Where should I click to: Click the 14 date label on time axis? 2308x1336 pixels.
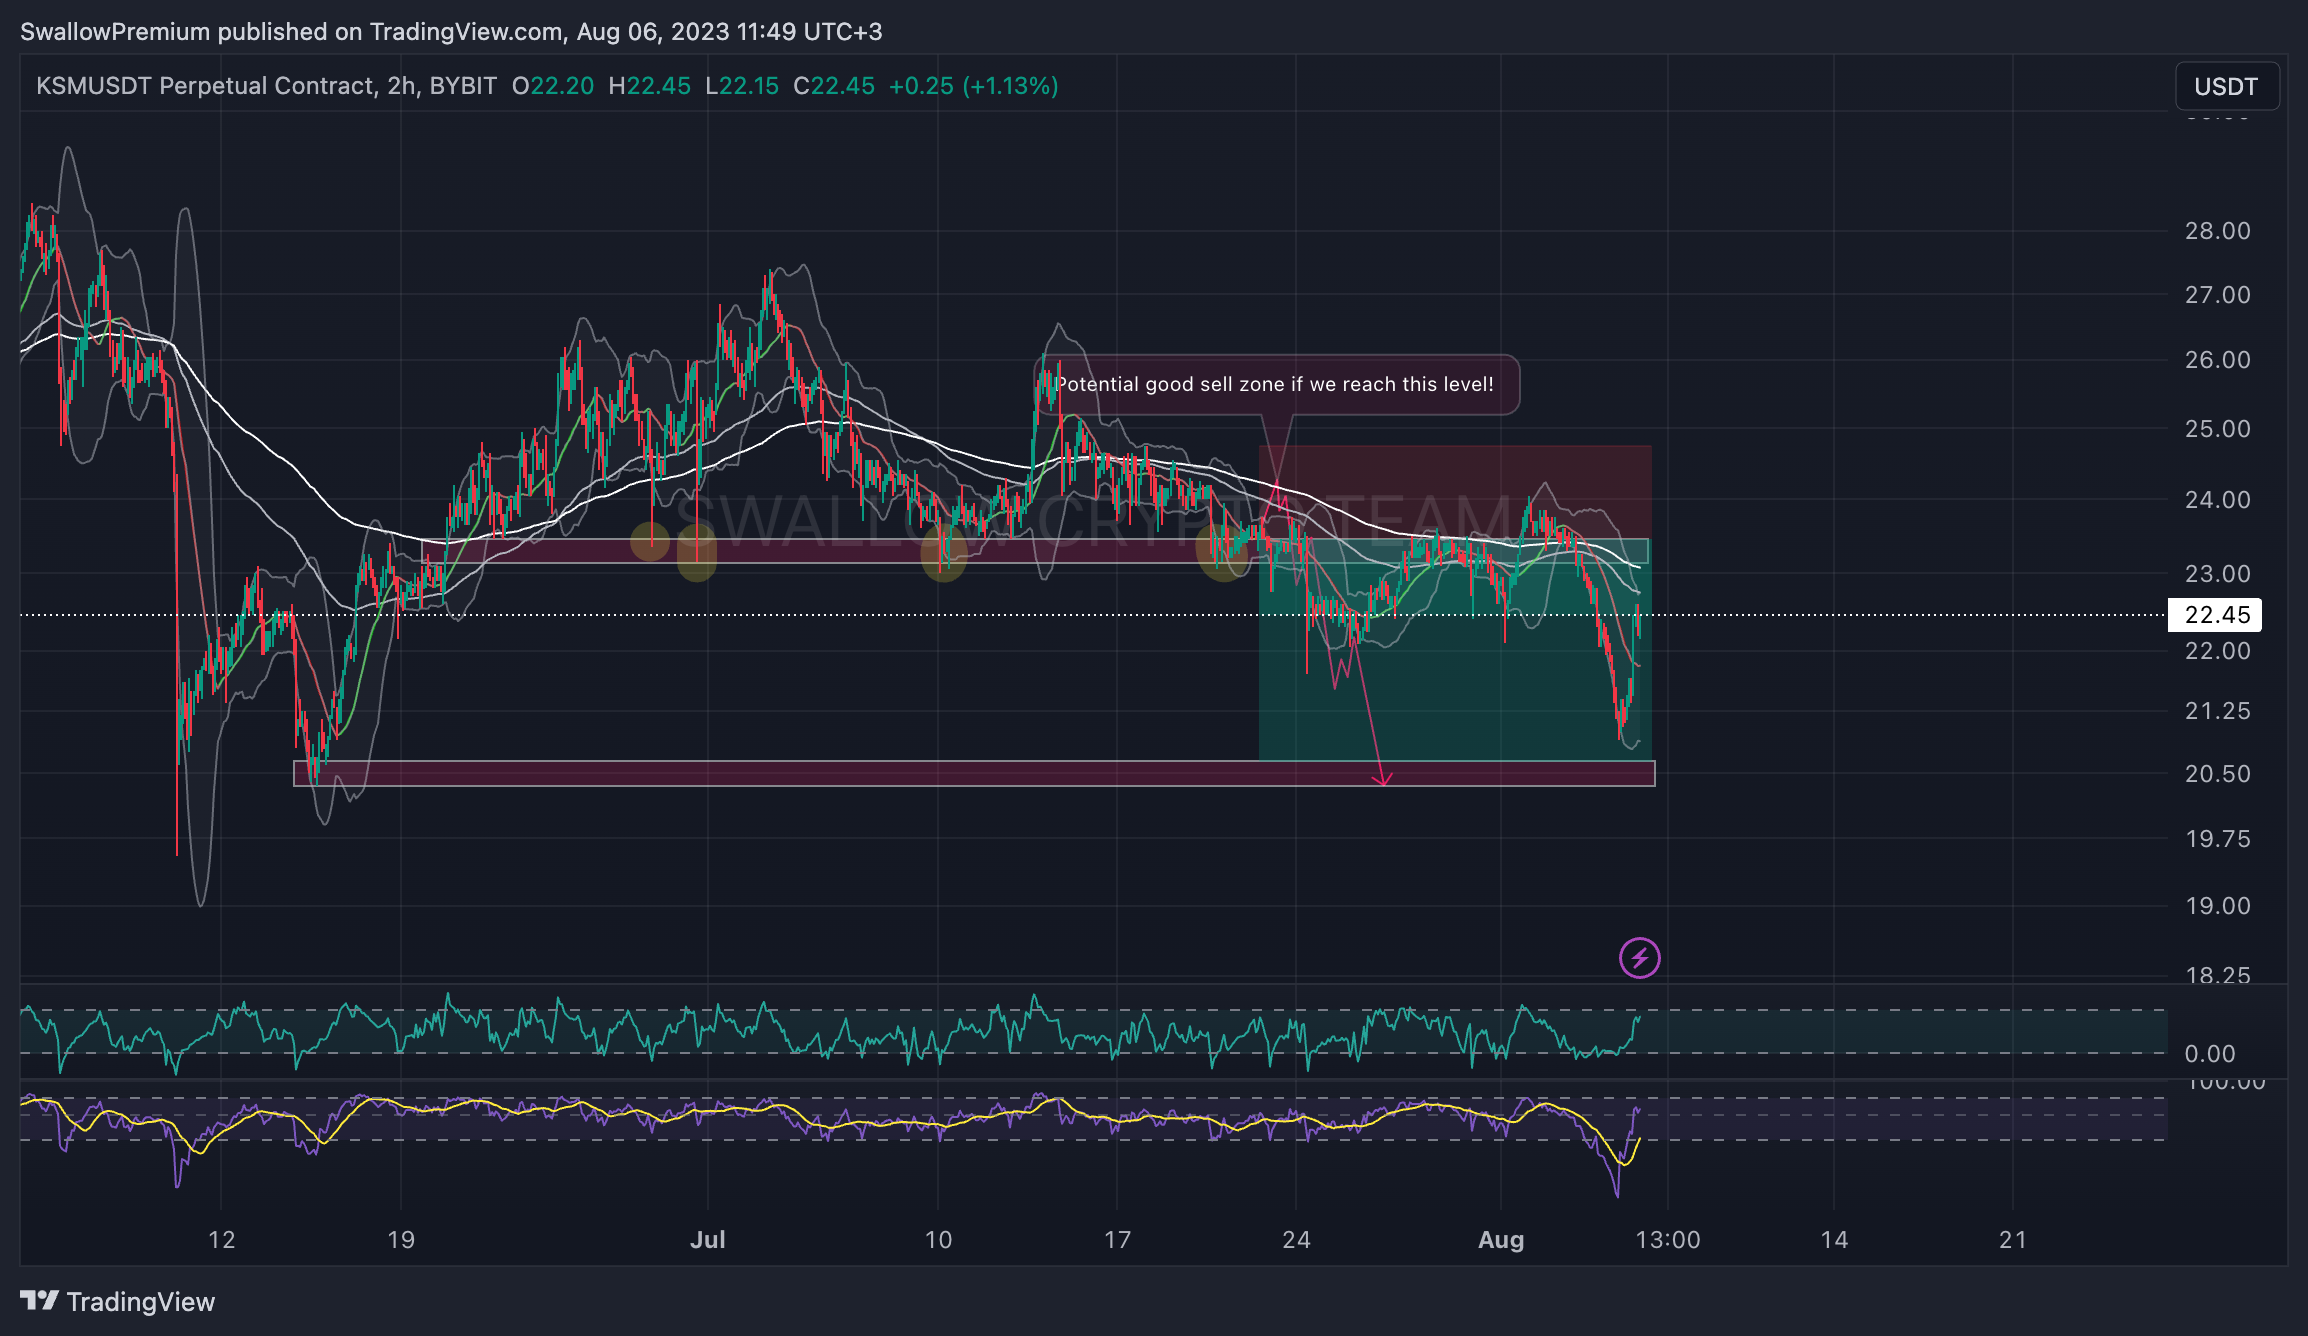tap(1834, 1239)
